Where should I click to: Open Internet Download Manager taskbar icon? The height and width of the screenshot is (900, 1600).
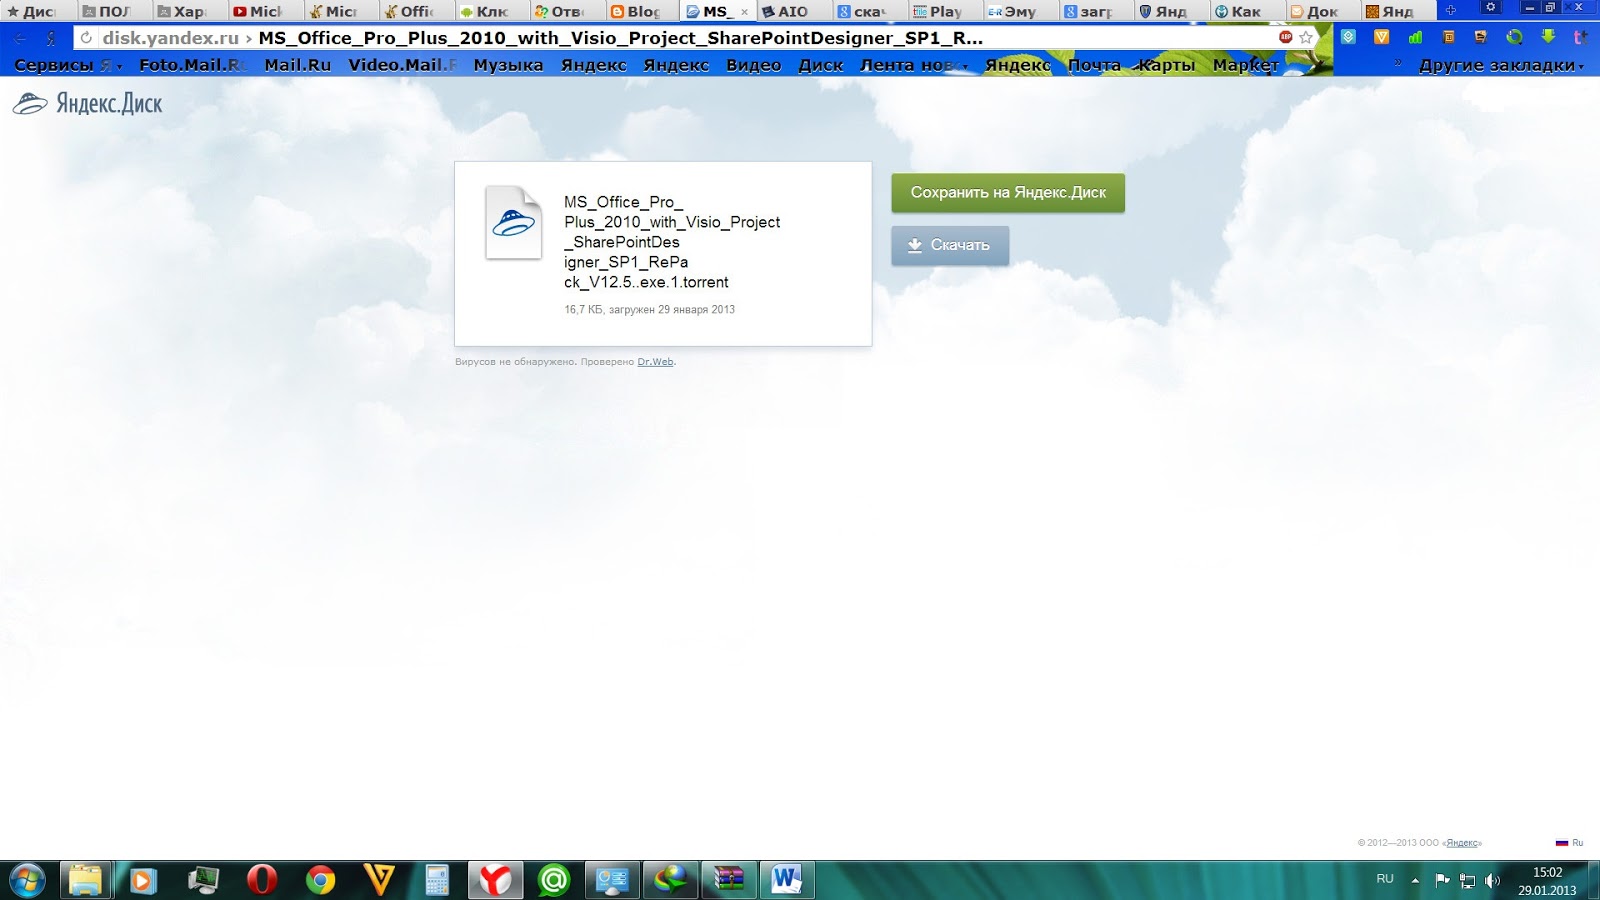(x=670, y=880)
